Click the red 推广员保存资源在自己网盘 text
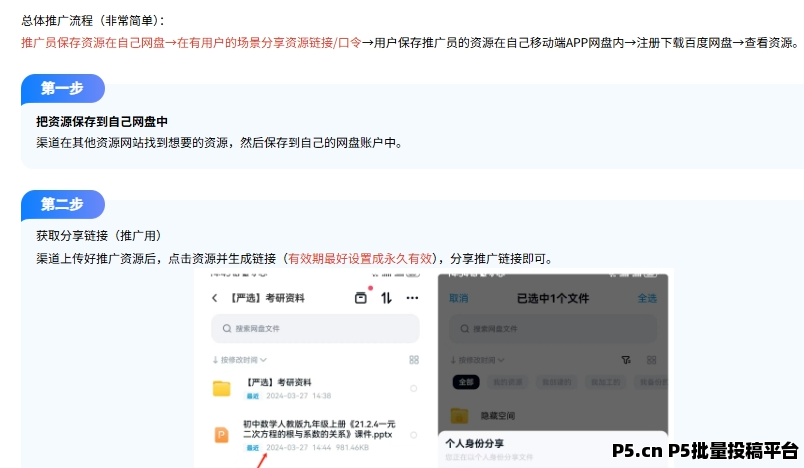 [x=93, y=43]
